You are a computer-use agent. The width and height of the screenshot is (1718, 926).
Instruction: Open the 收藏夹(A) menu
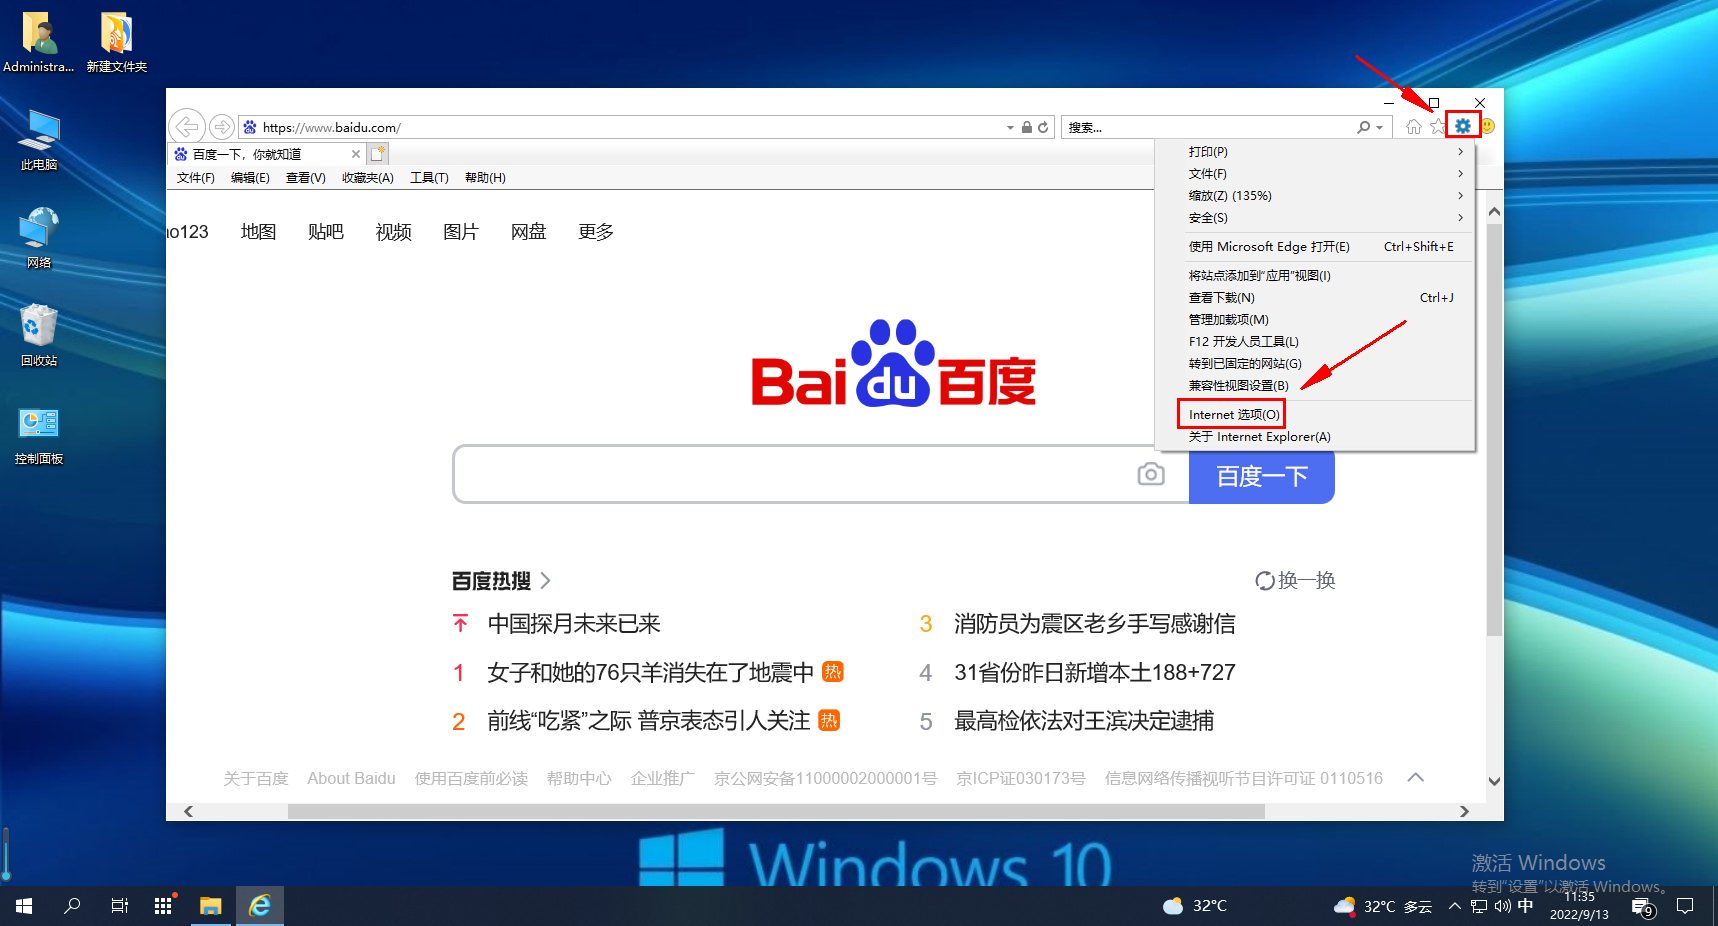[x=368, y=178]
